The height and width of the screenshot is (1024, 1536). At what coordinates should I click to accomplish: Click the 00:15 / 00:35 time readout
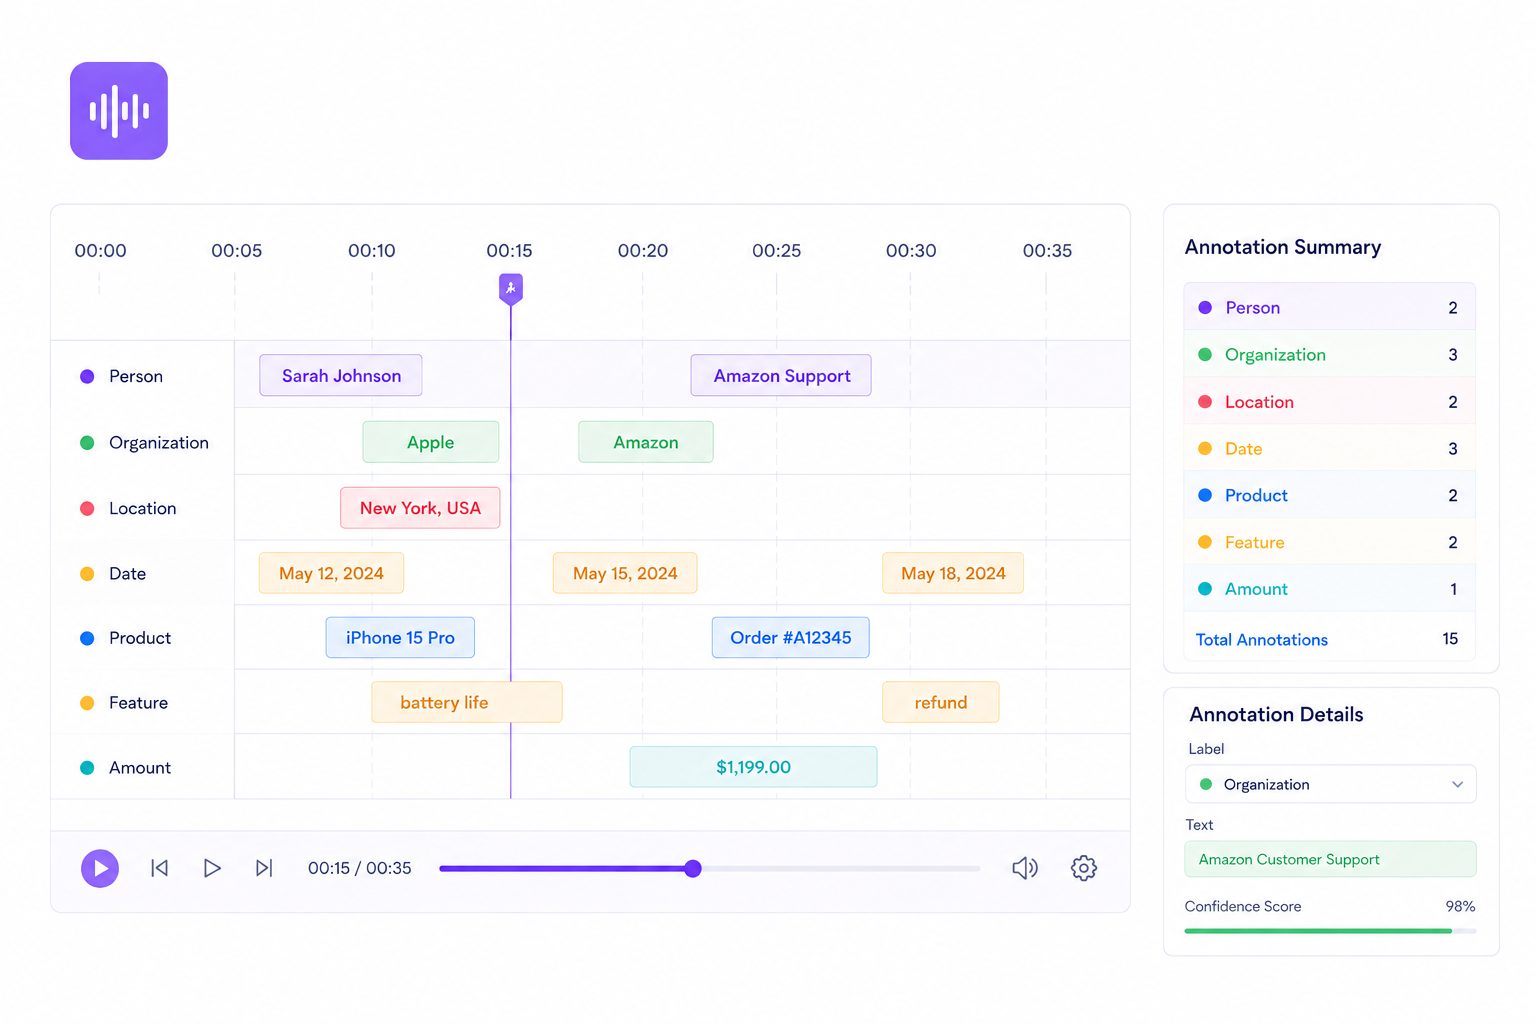pyautogui.click(x=360, y=868)
